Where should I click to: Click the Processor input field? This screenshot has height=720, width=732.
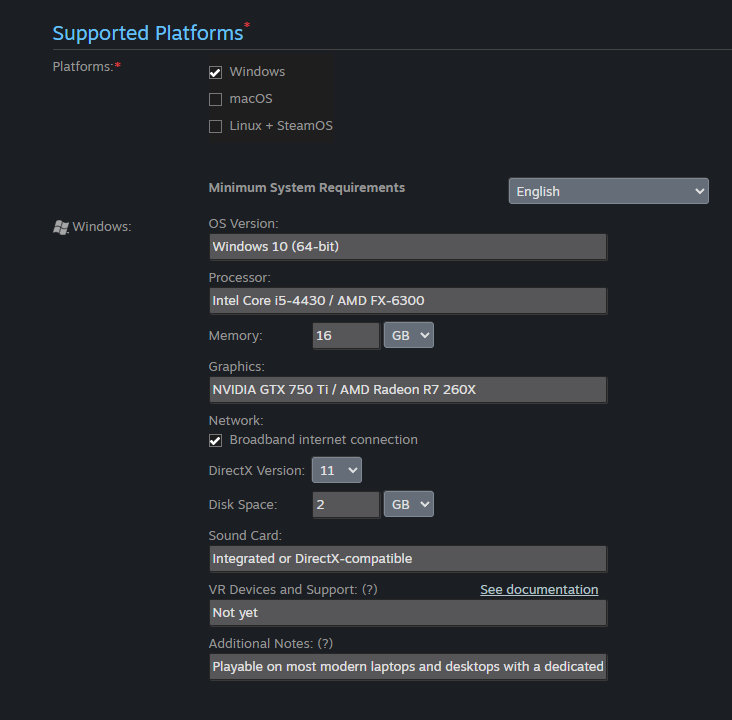point(408,301)
